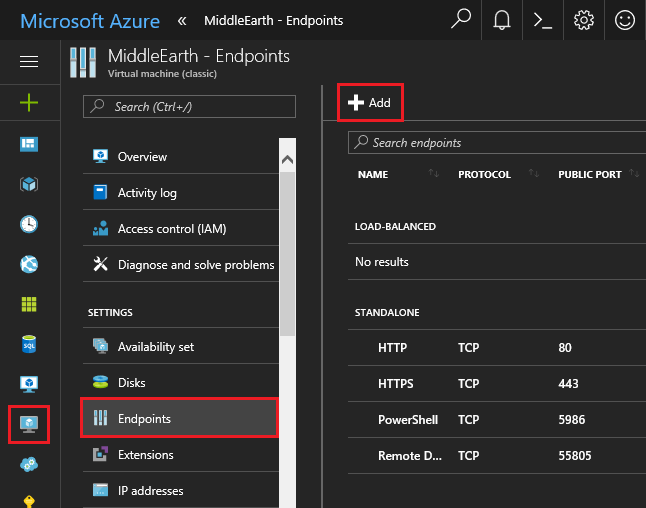The width and height of the screenshot is (646, 508).
Task: Open All resources green grid icon
Action: pyautogui.click(x=29, y=304)
